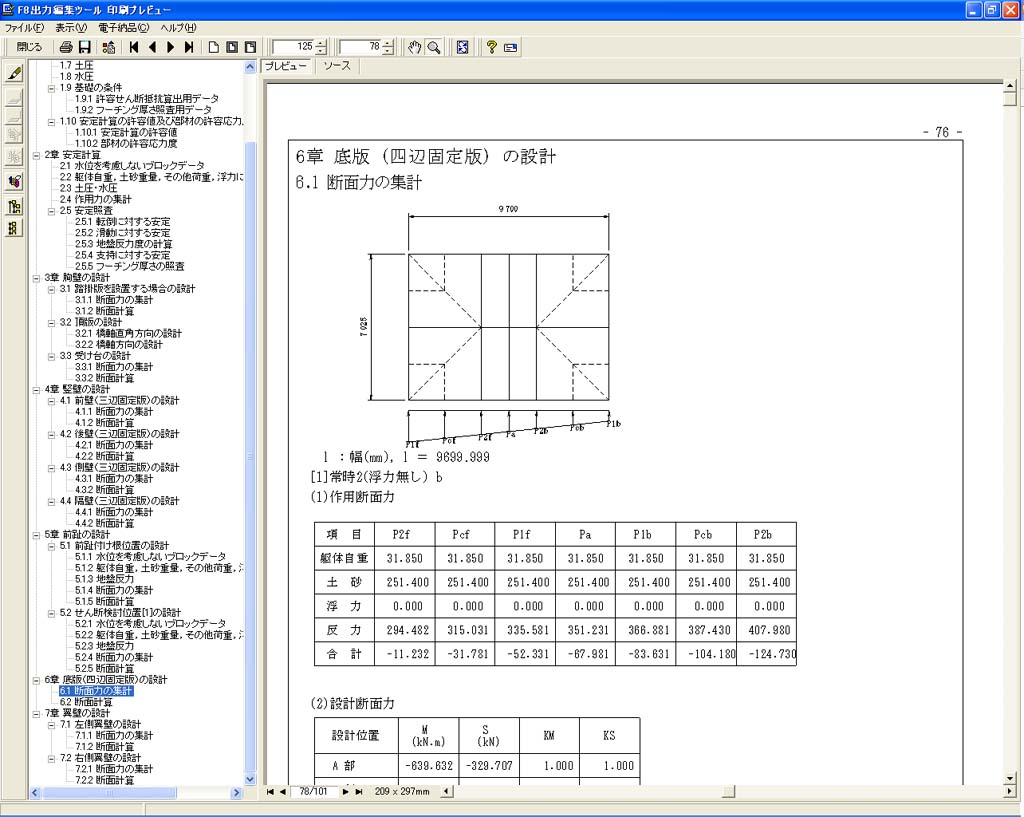Click the collapse tree sidebar icon
1024x817 pixels.
[14, 228]
